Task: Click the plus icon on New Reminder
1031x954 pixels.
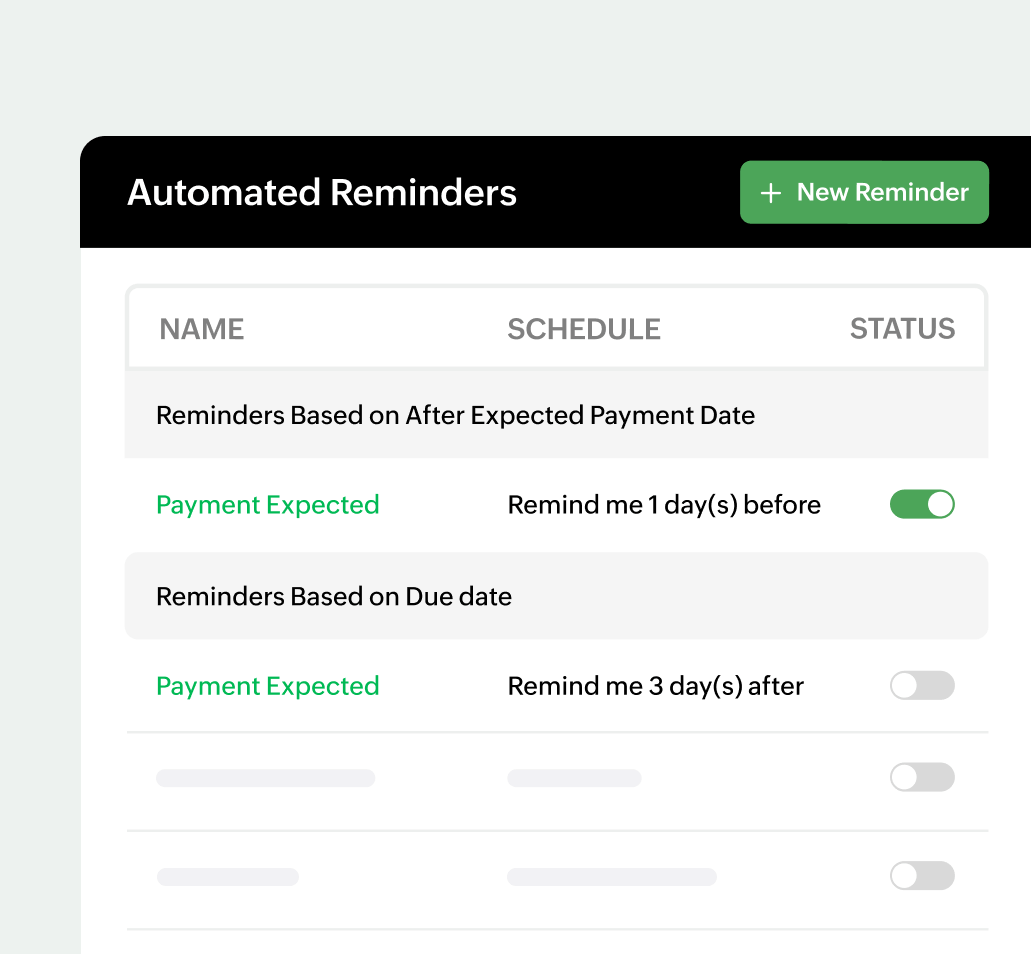Action: coord(770,193)
